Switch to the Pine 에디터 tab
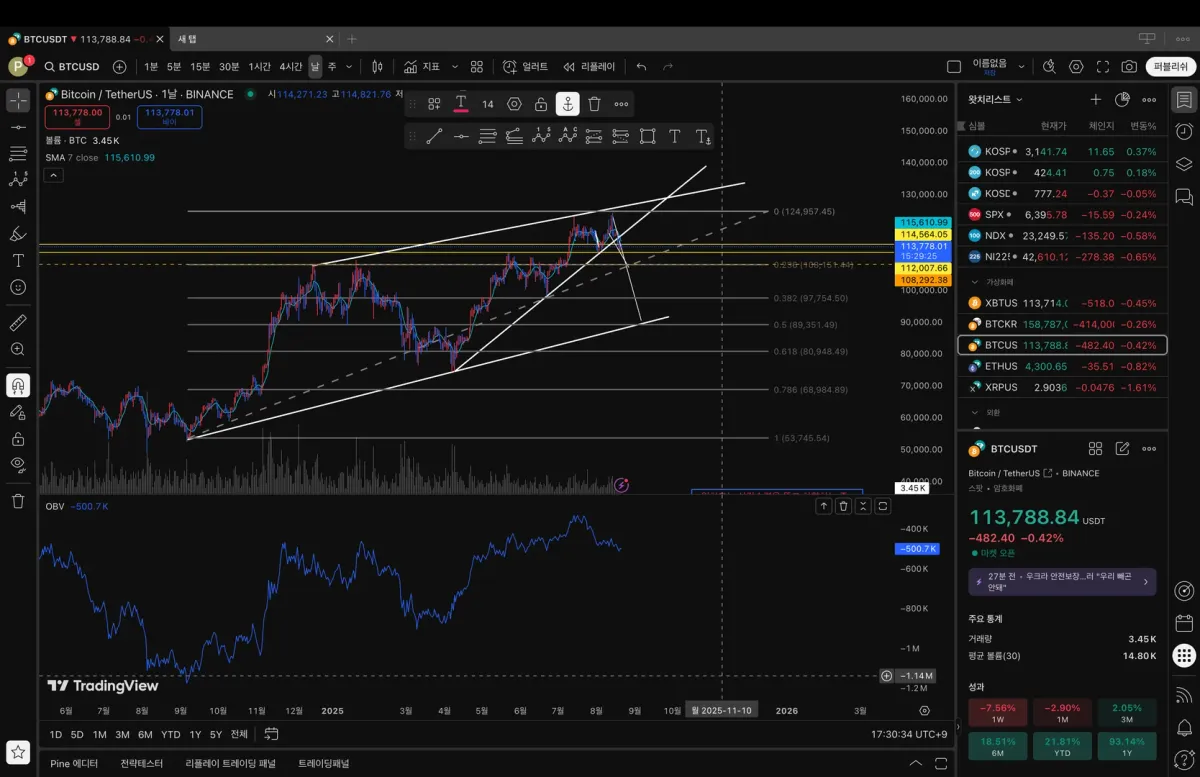 pos(74,763)
